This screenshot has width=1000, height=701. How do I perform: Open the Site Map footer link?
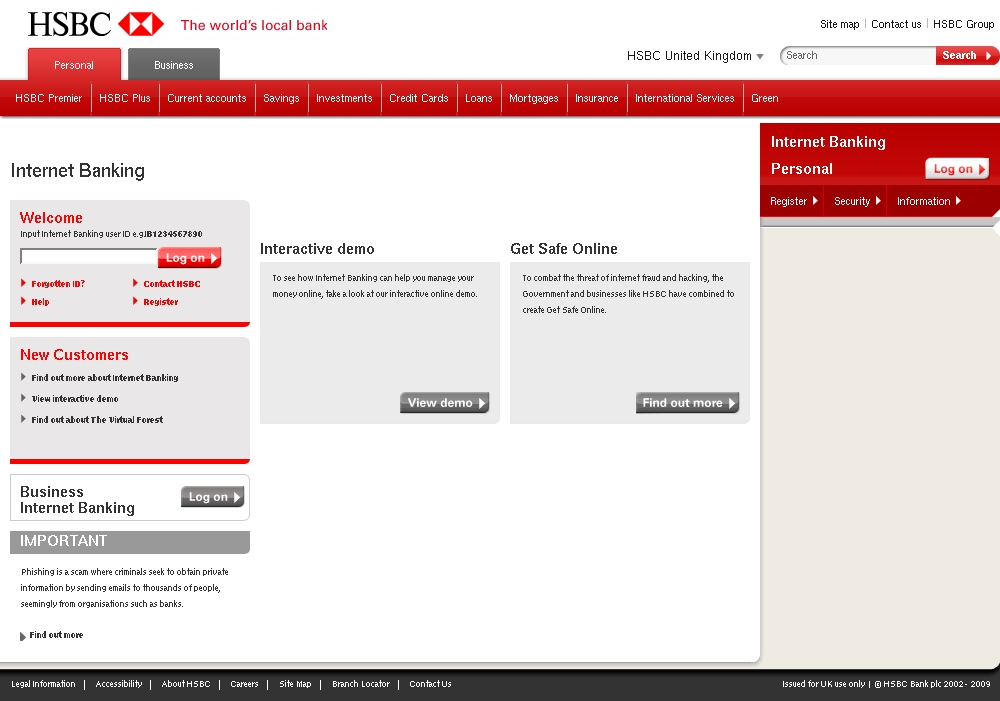295,684
